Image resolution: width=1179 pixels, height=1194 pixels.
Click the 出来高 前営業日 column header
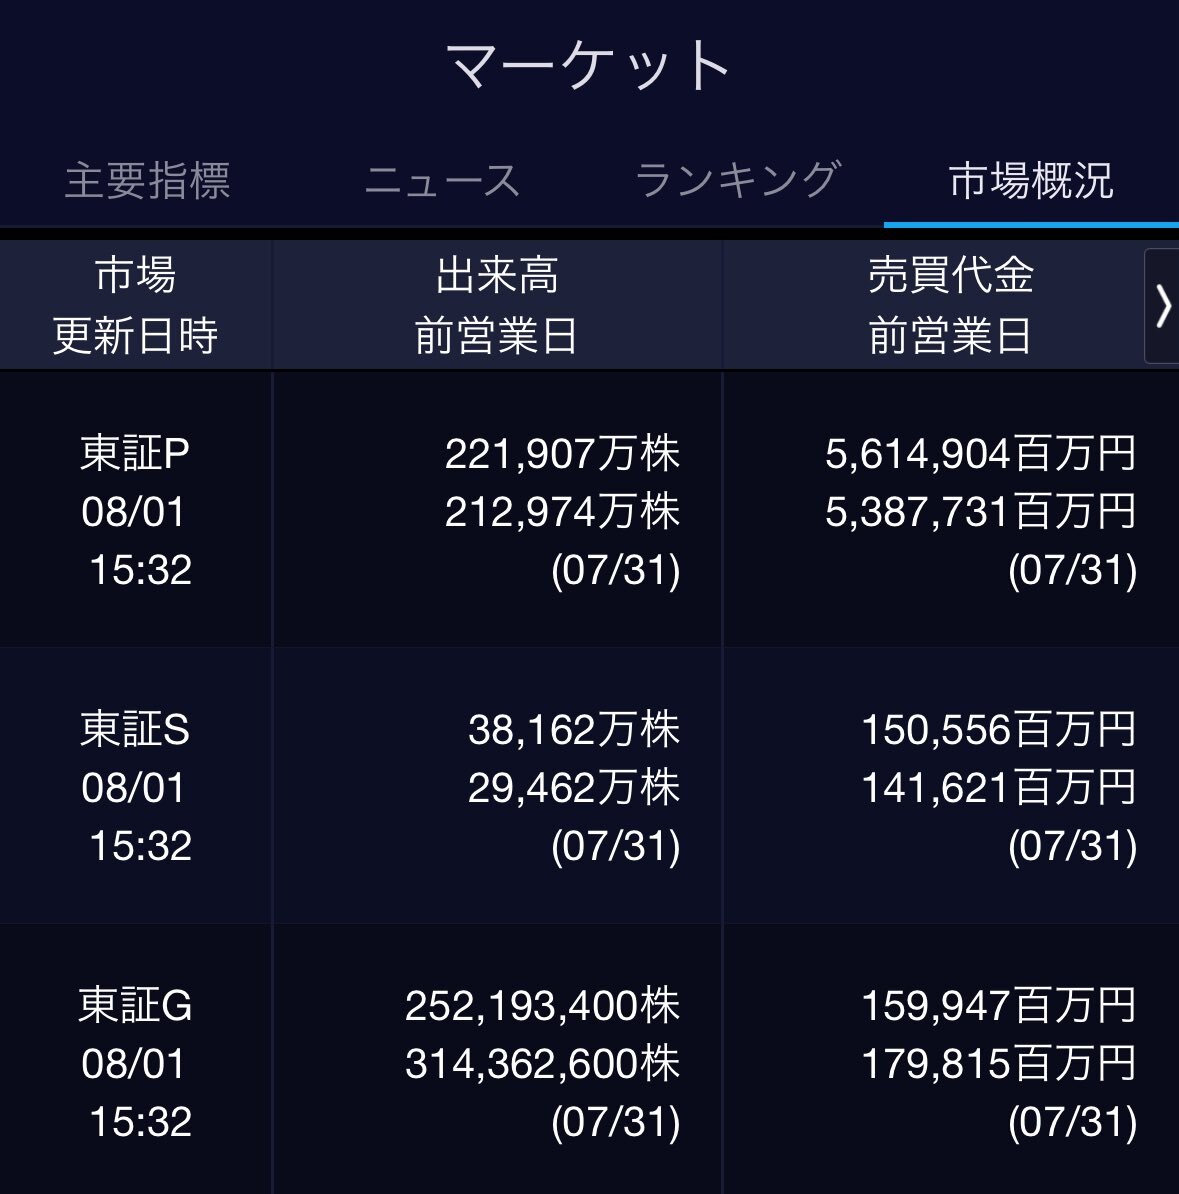(x=497, y=305)
